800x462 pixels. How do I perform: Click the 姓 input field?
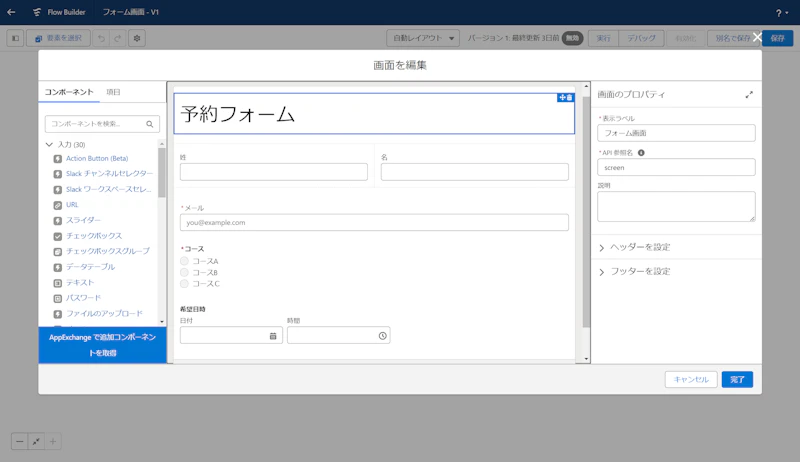tap(273, 172)
